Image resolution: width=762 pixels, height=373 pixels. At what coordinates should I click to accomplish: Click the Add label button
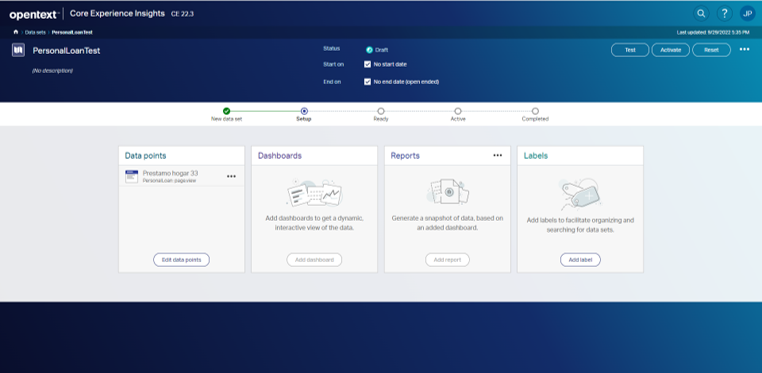tap(580, 260)
